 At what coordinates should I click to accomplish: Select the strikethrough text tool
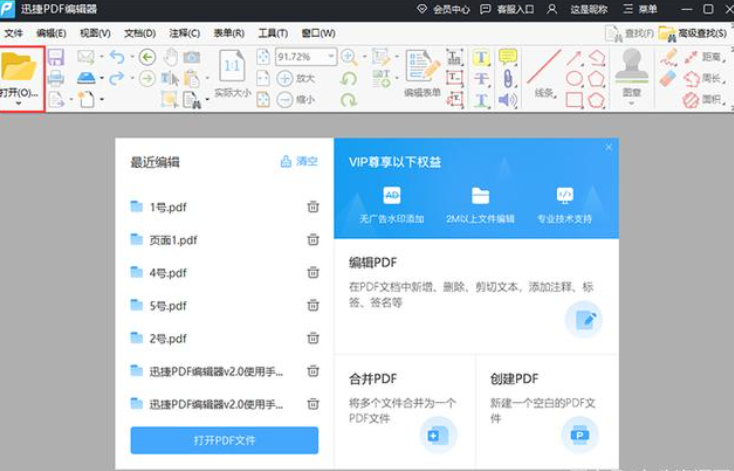(481, 78)
